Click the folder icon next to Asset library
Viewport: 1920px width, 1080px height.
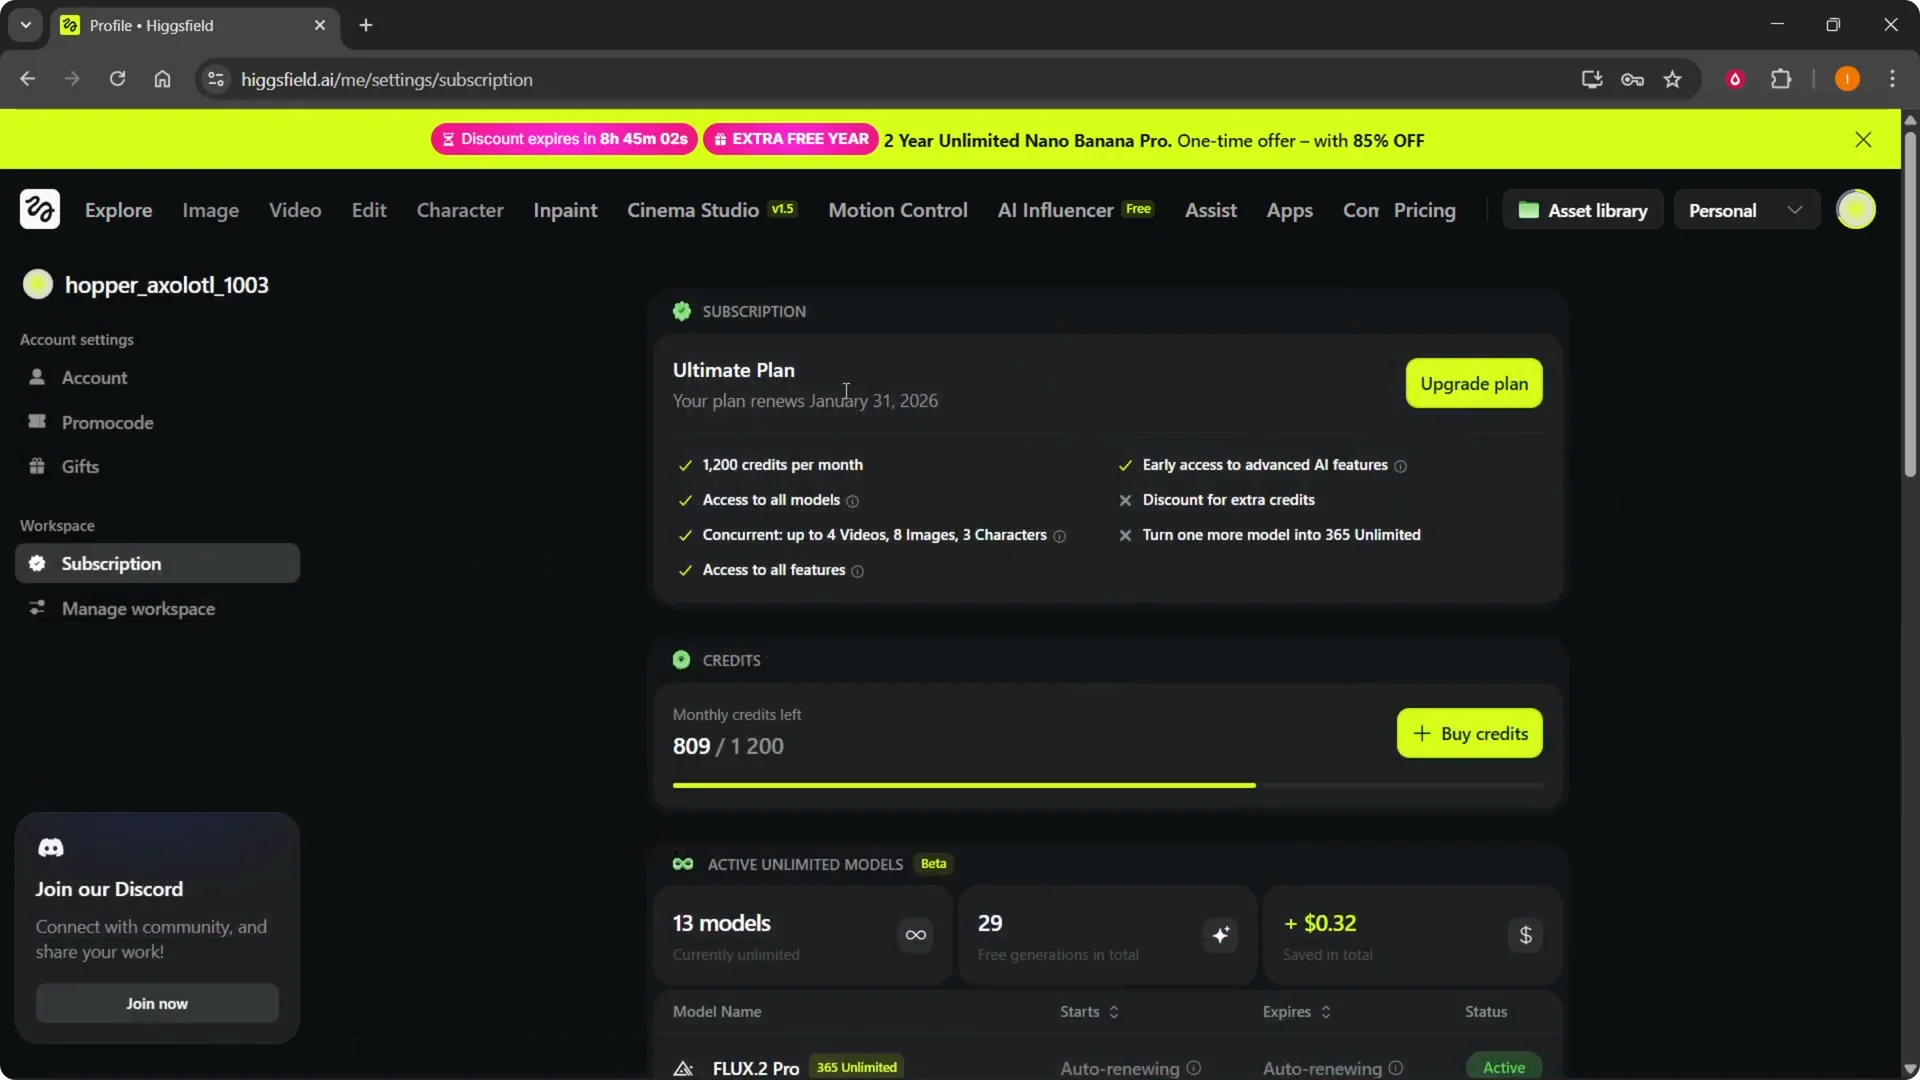point(1529,210)
